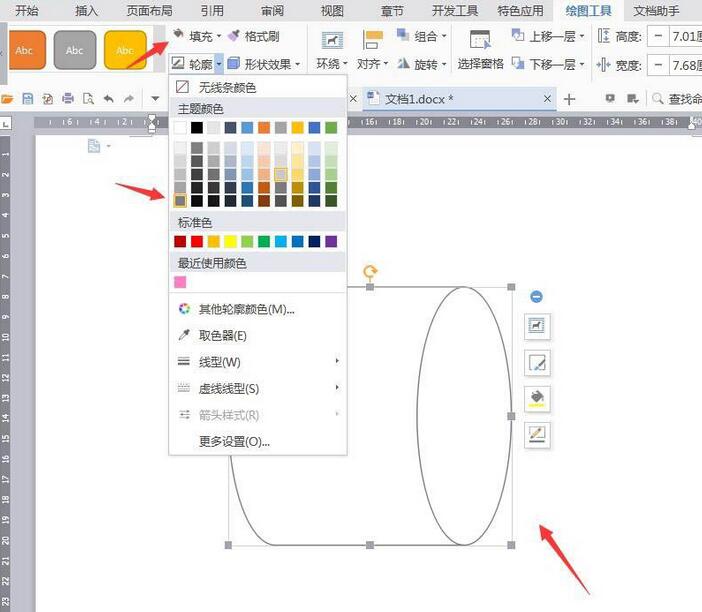Collapse the Outline (轮廓) dropdown arrow
The image size is (702, 612).
click(x=219, y=64)
